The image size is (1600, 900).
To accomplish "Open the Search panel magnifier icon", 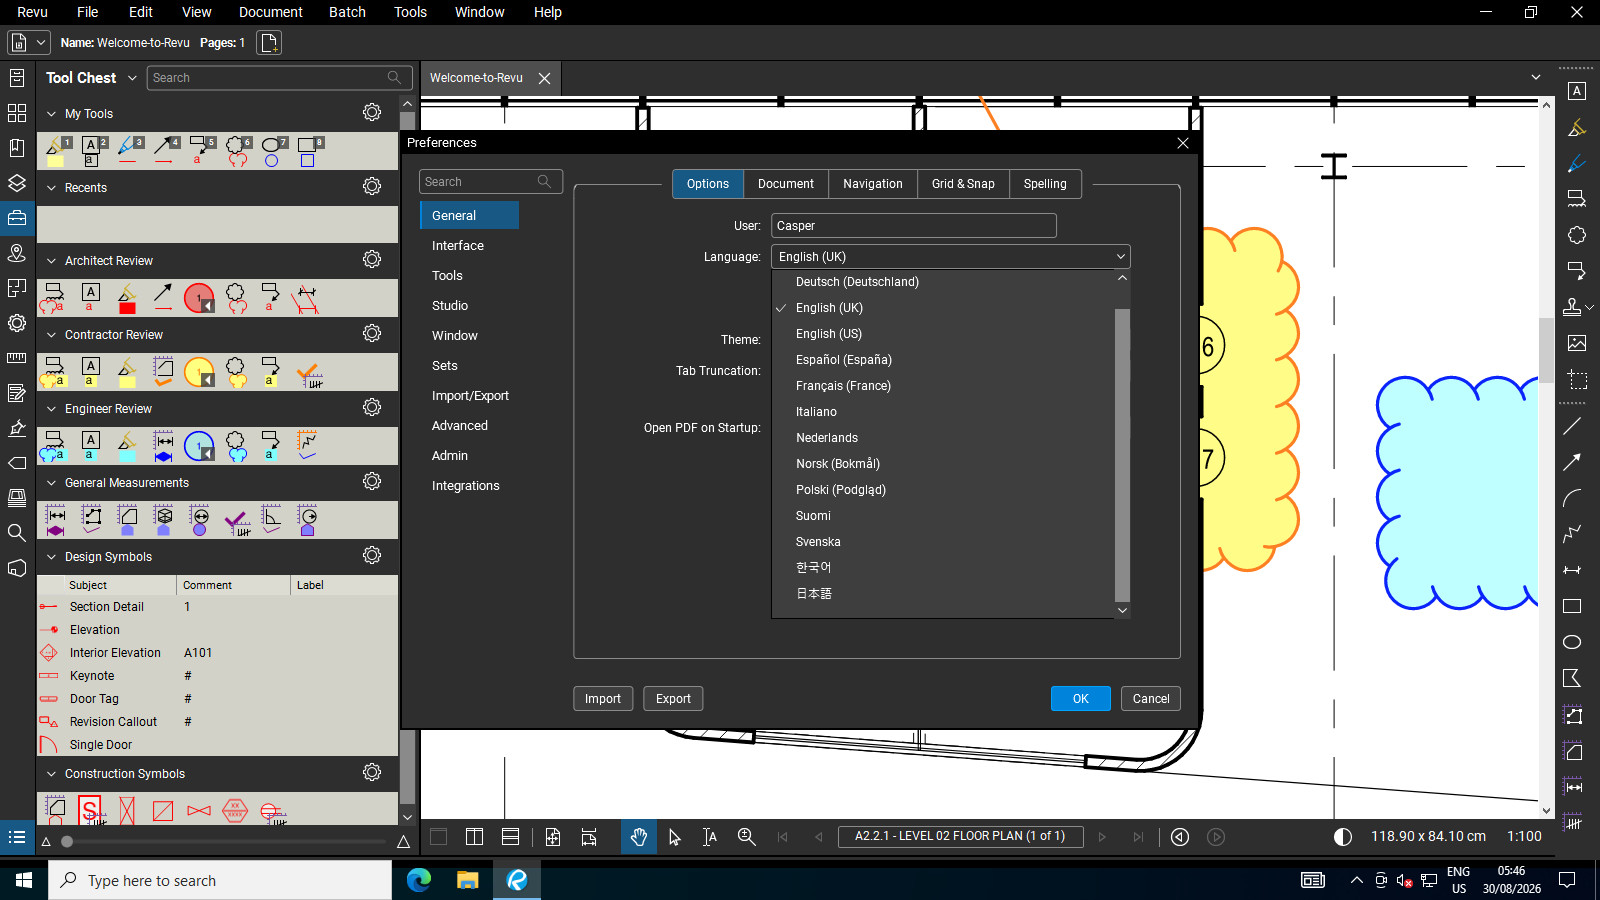I will [17, 533].
